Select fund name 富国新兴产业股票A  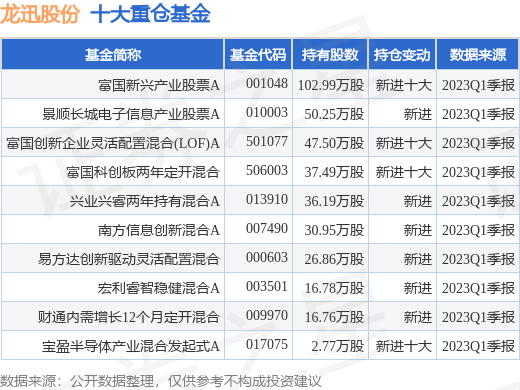point(159,85)
